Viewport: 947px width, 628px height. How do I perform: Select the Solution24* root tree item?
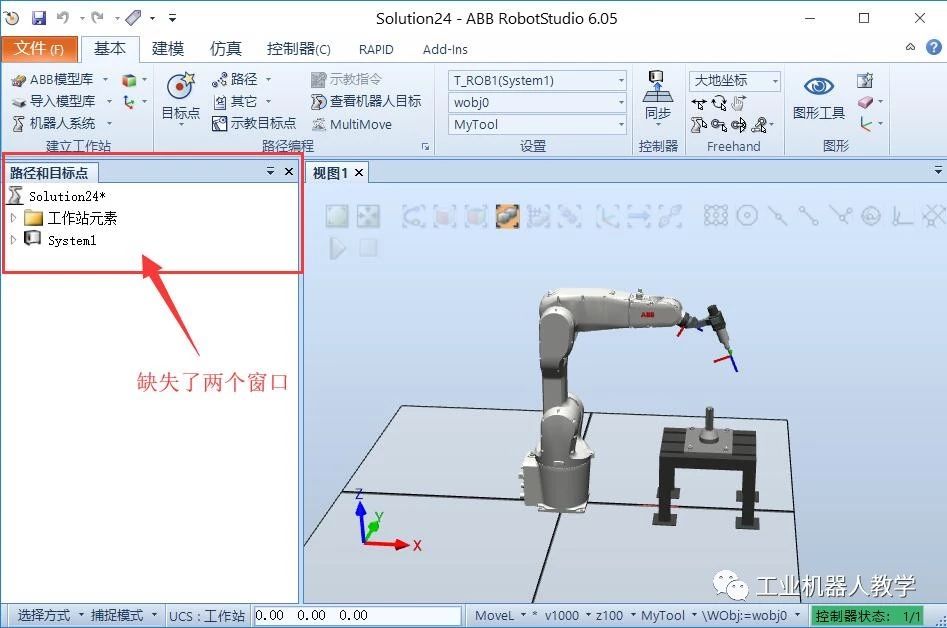click(x=67, y=196)
